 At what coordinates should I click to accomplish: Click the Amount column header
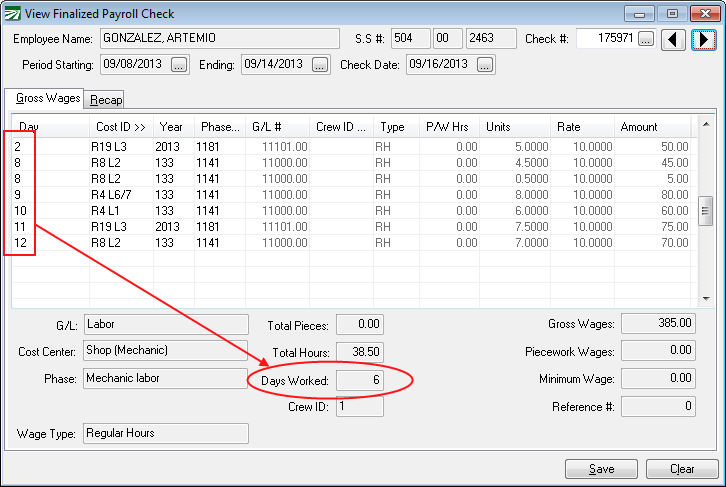650,127
